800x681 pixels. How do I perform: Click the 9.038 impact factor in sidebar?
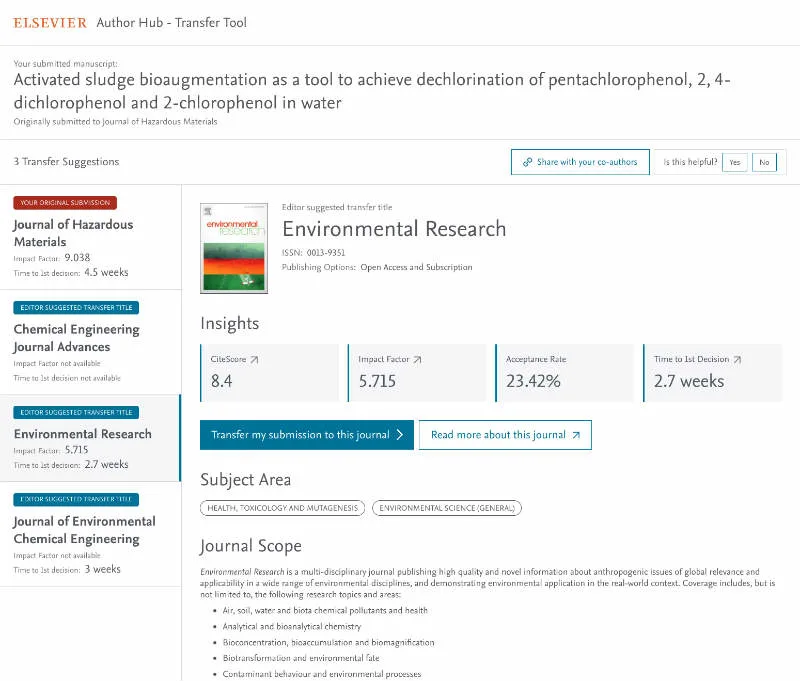click(77, 258)
